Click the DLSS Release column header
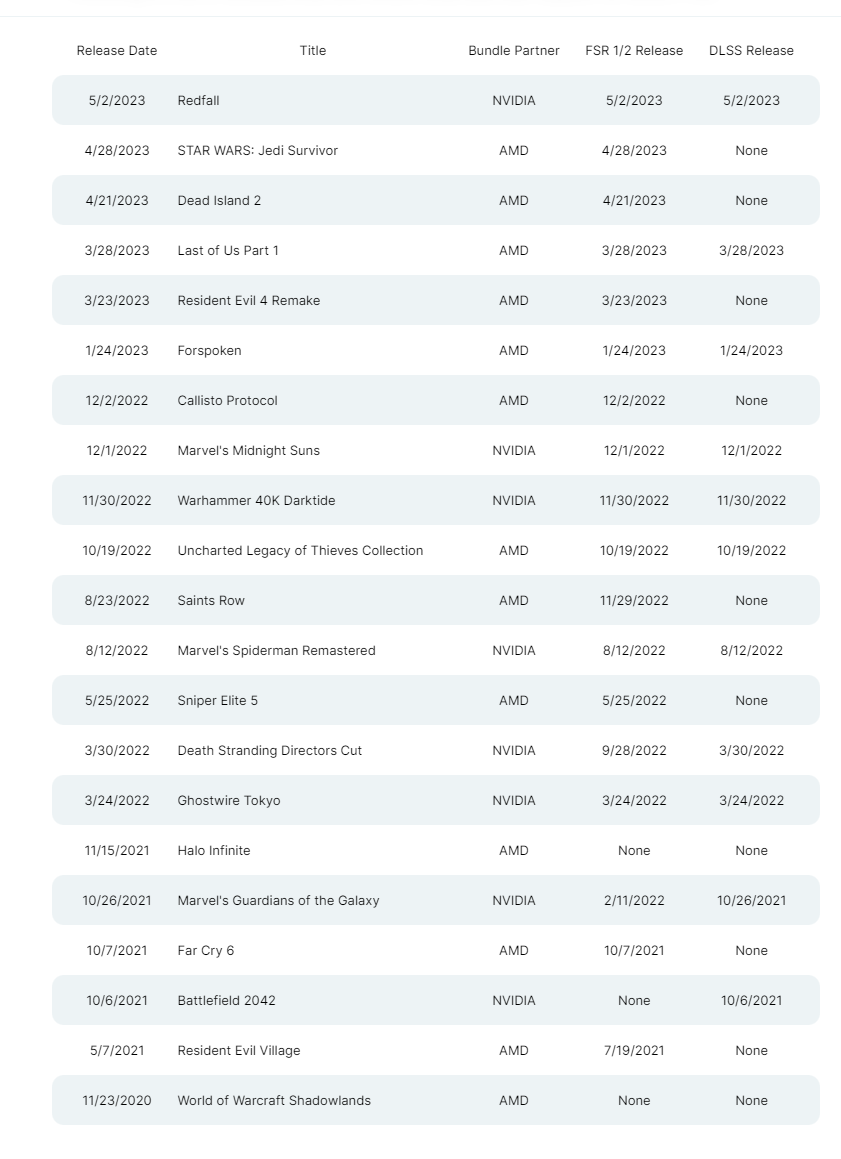The height and width of the screenshot is (1159, 841). (x=752, y=50)
